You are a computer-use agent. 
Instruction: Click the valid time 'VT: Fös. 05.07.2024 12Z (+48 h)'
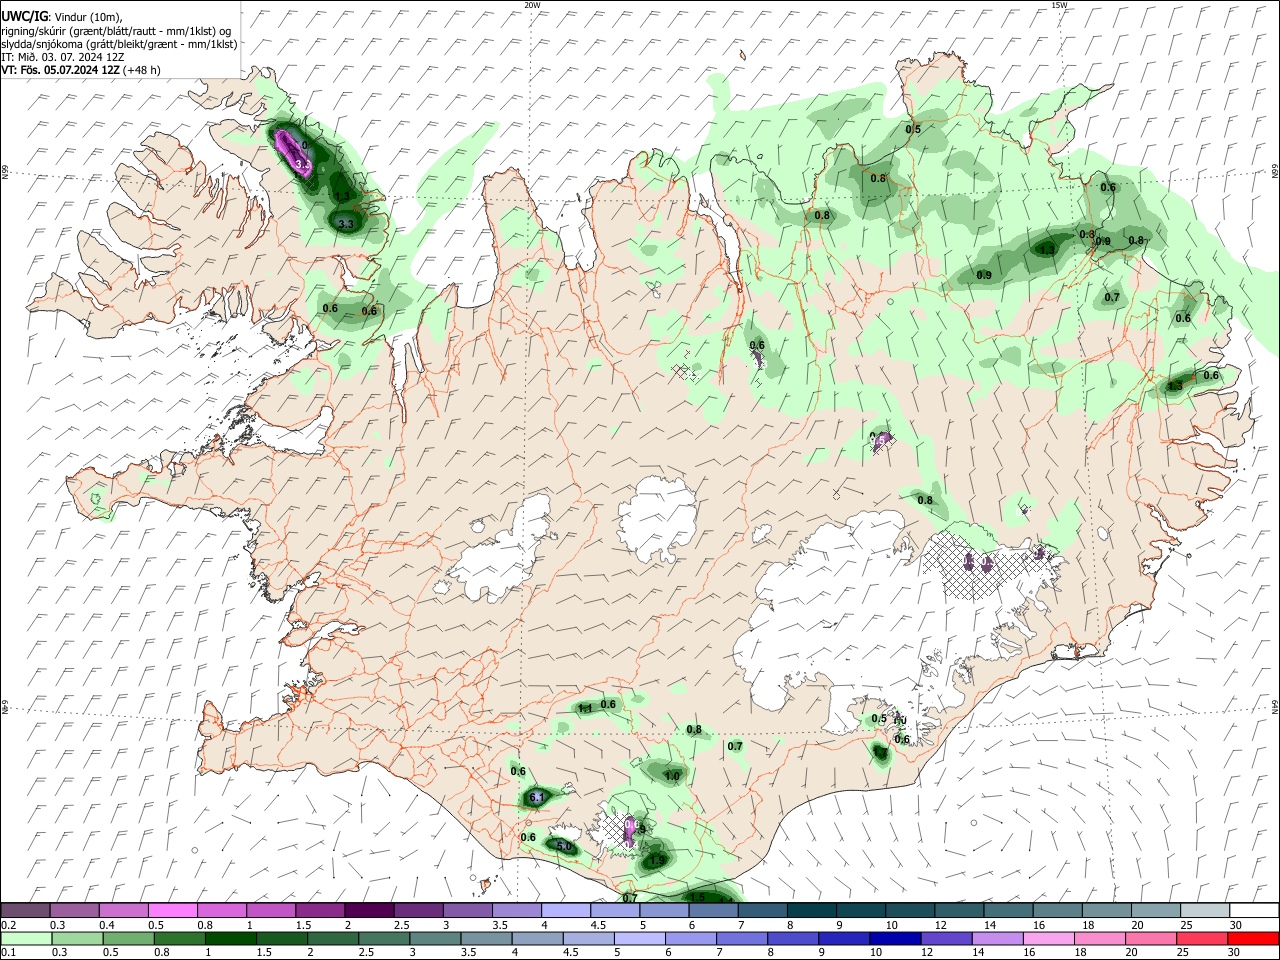click(81, 70)
